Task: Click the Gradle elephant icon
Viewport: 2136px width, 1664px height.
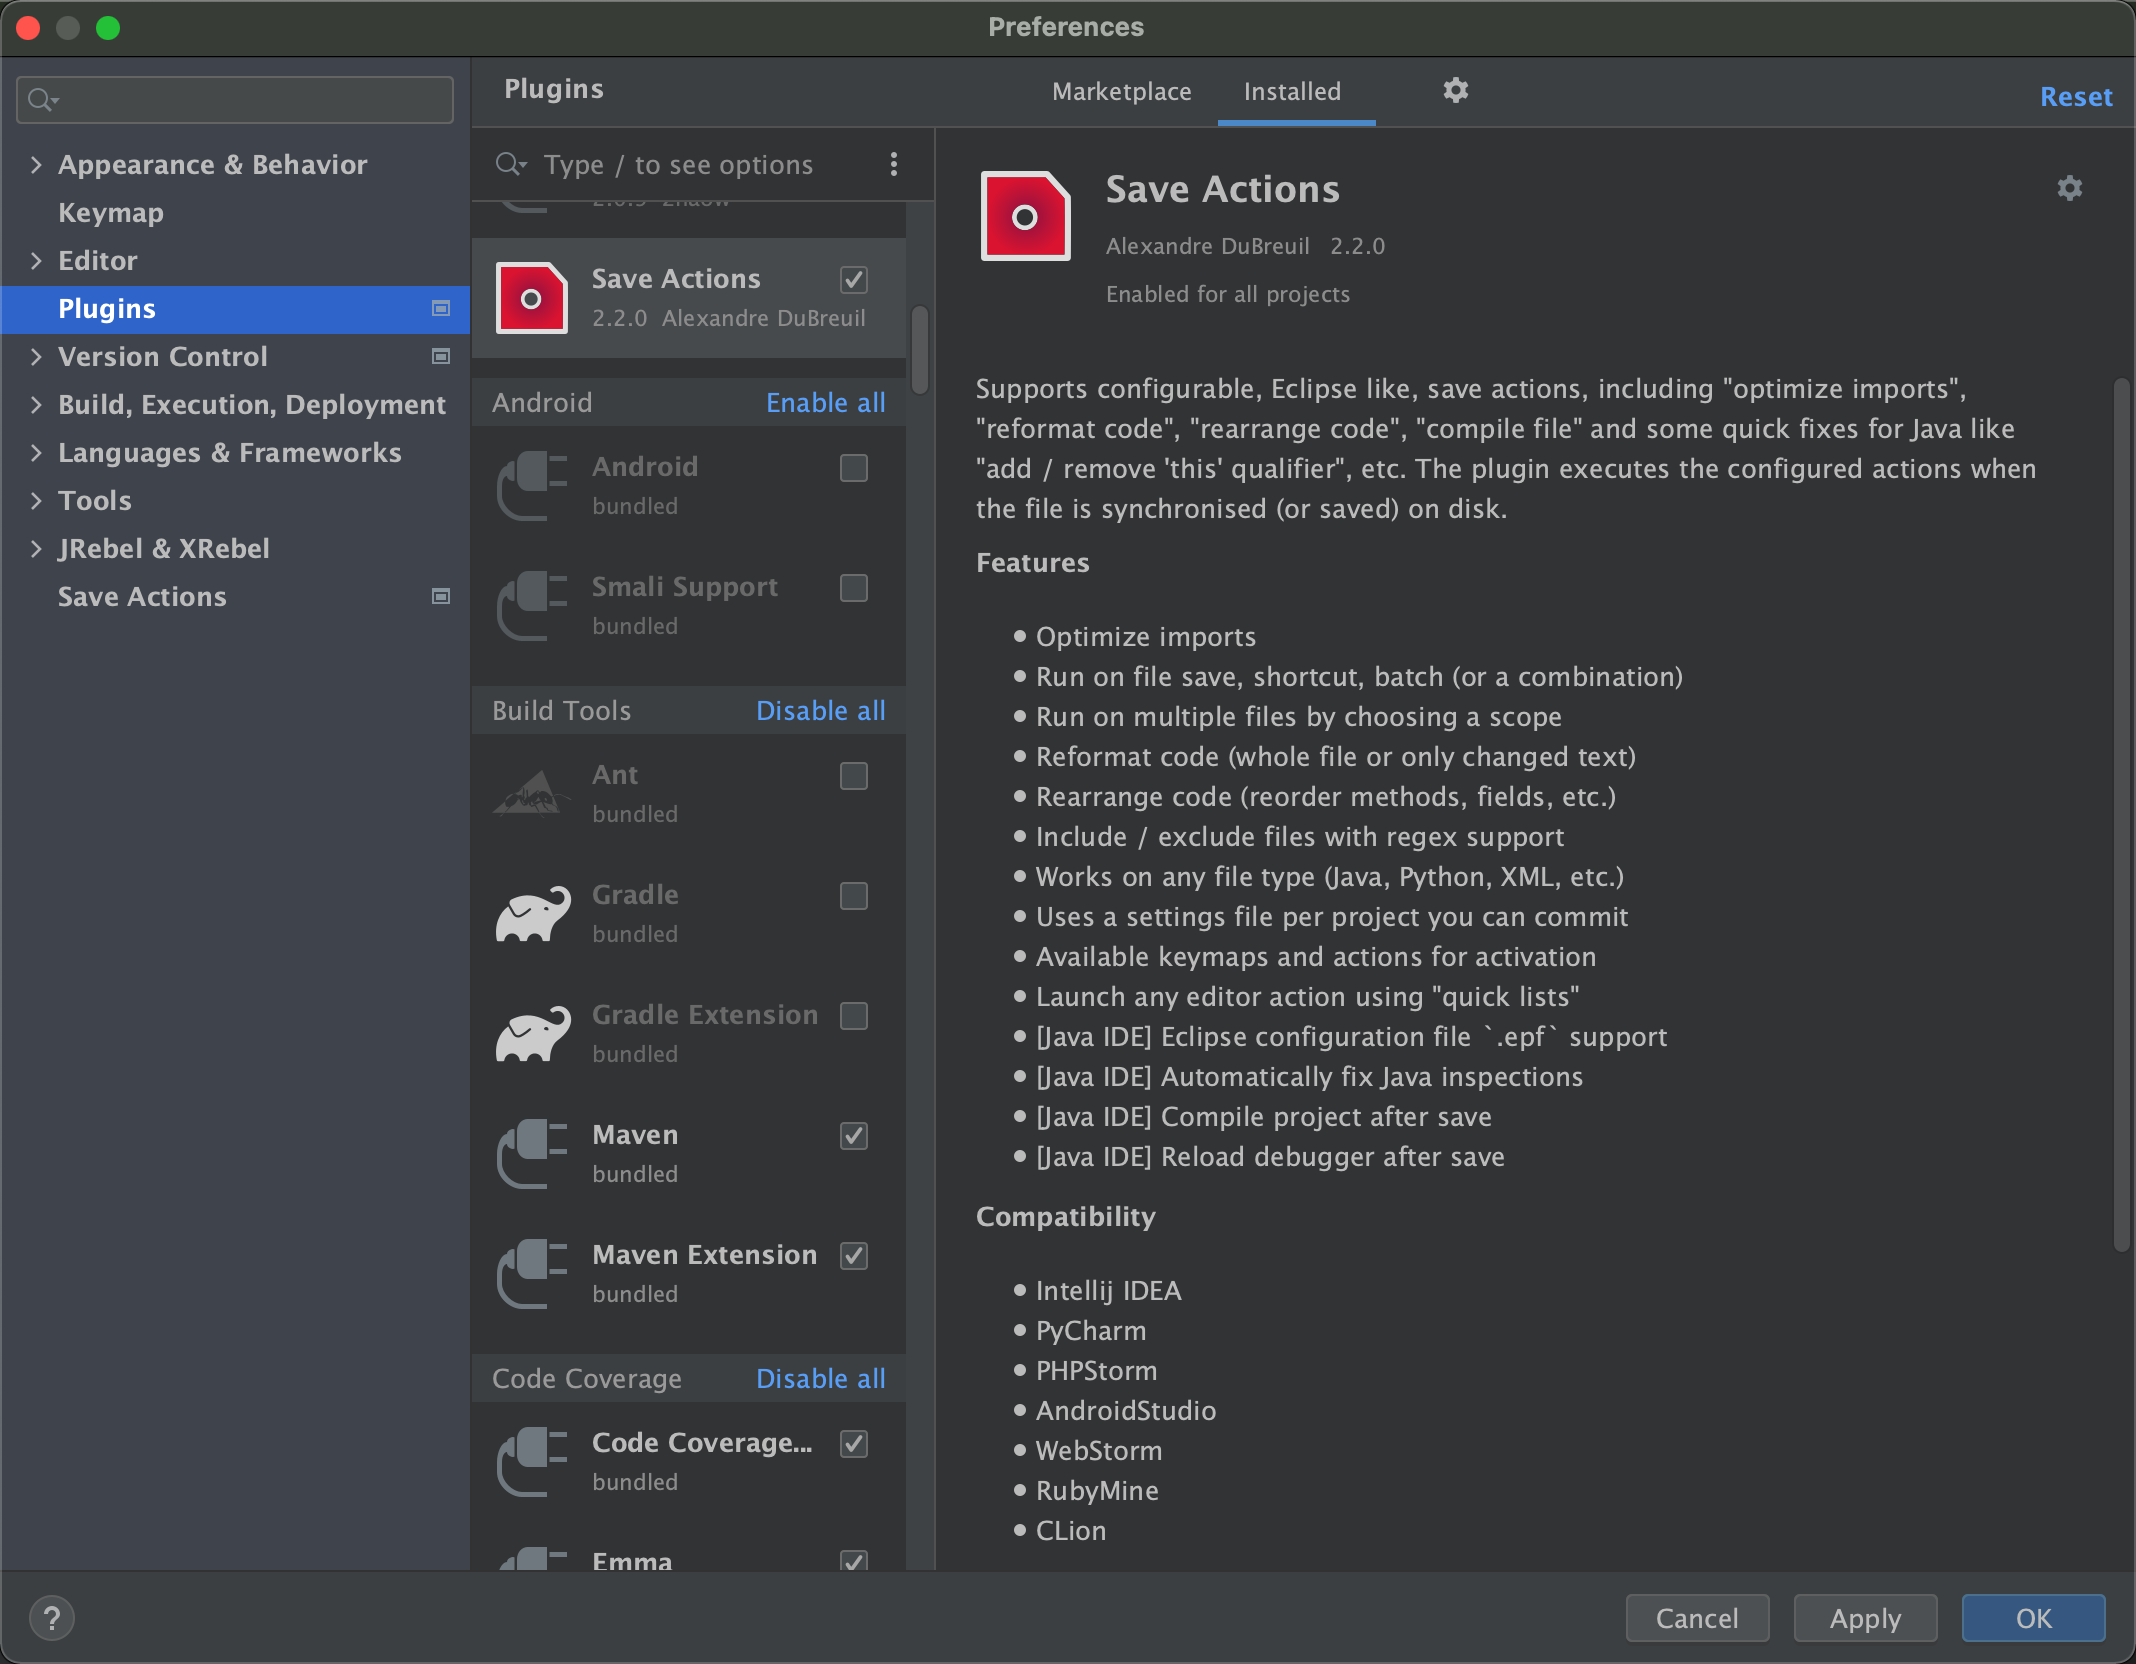Action: coord(532,914)
